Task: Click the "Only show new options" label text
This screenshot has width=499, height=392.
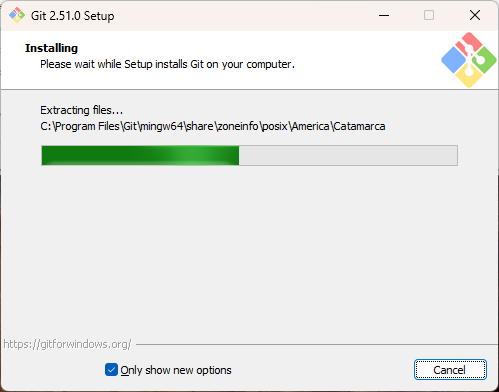Action: (x=176, y=370)
